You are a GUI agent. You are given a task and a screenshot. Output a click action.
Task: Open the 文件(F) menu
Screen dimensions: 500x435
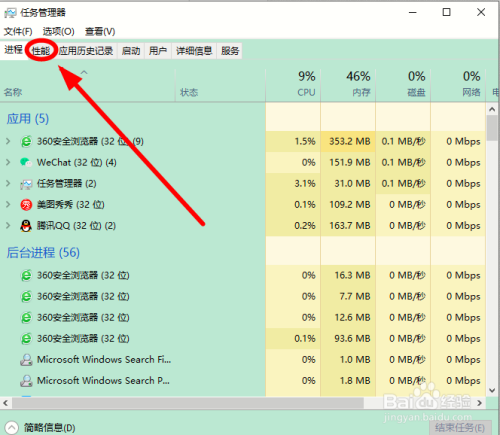click(18, 32)
